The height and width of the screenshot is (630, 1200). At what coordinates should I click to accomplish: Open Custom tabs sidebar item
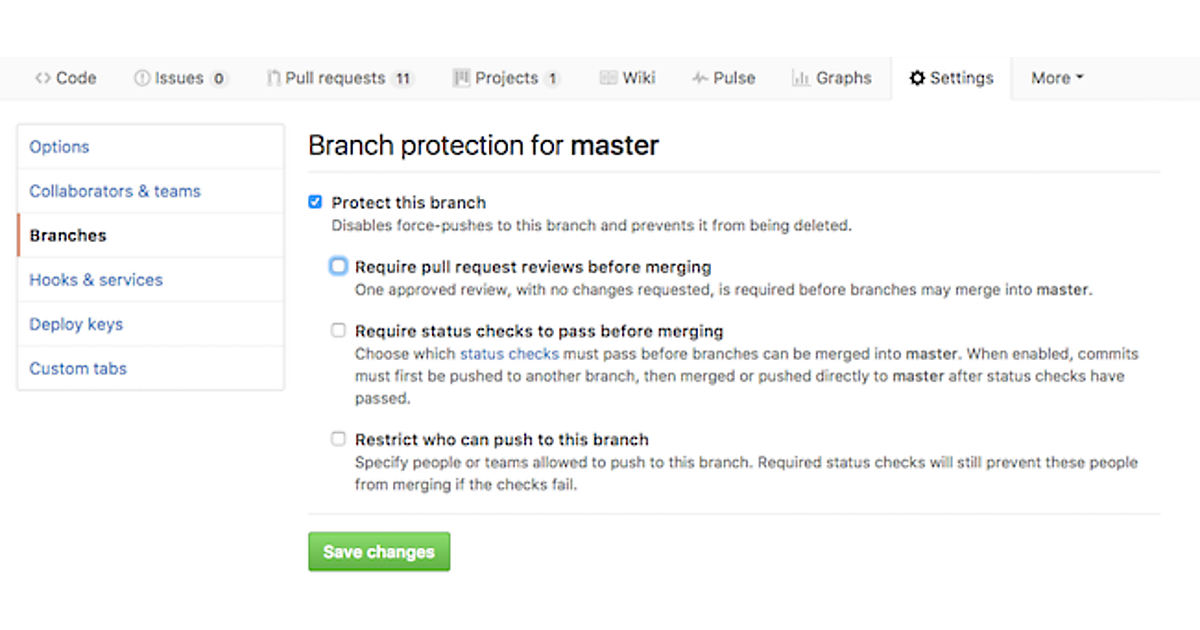78,368
